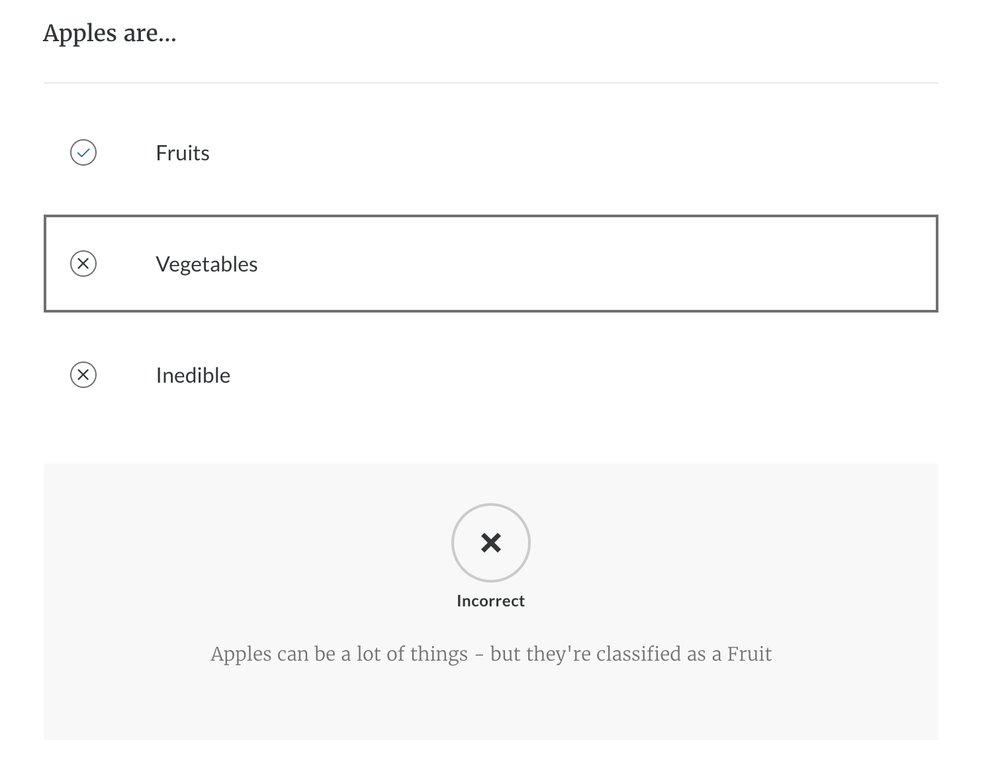
Task: Click the "Apples are..." question heading
Action: pos(109,33)
